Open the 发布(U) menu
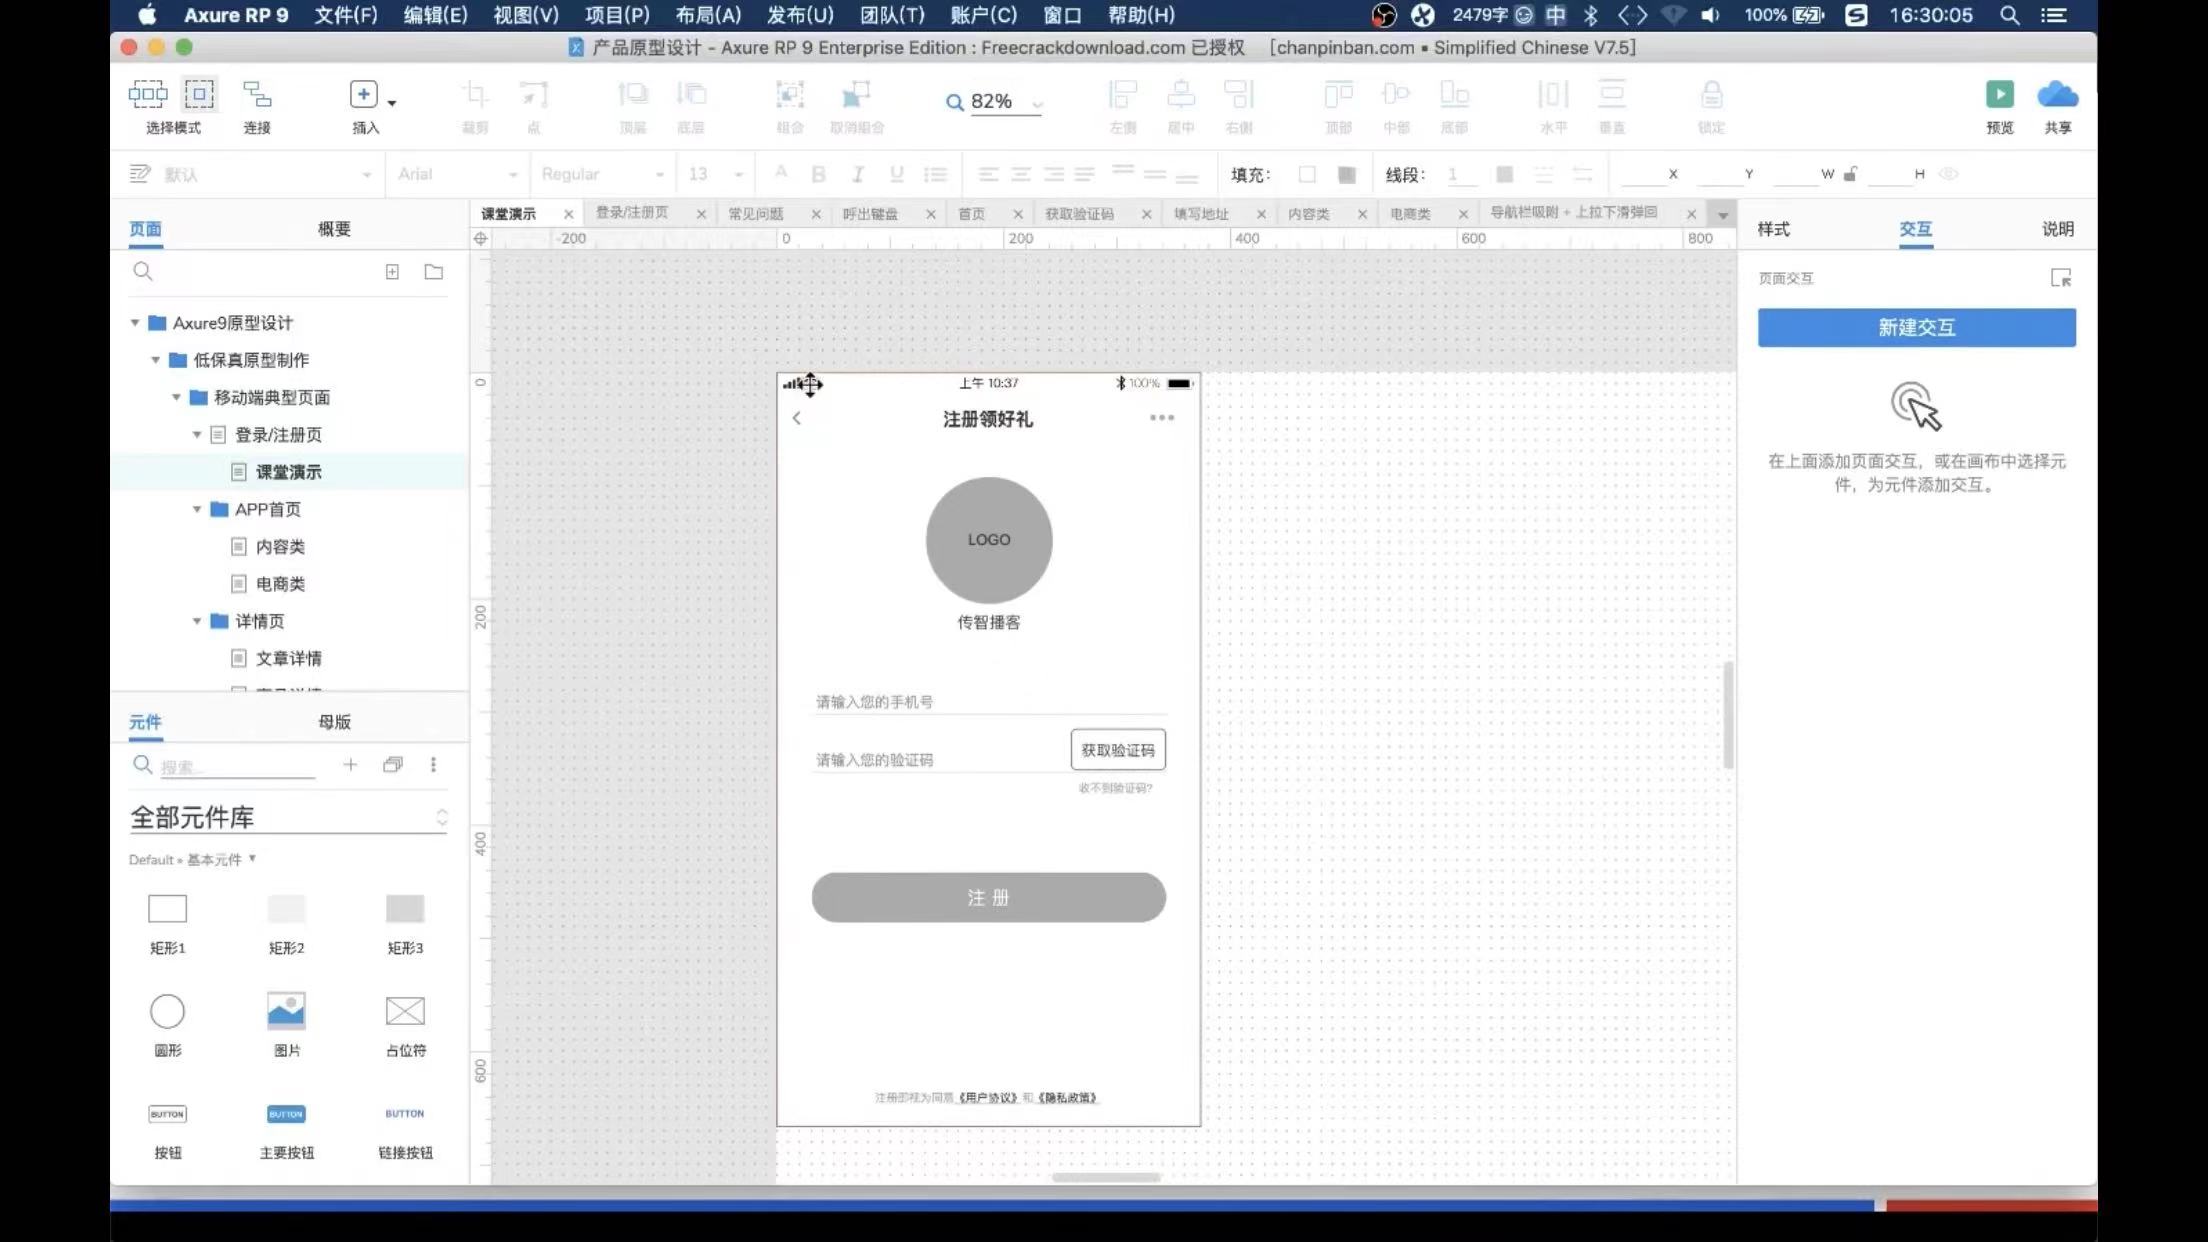 pyautogui.click(x=799, y=15)
